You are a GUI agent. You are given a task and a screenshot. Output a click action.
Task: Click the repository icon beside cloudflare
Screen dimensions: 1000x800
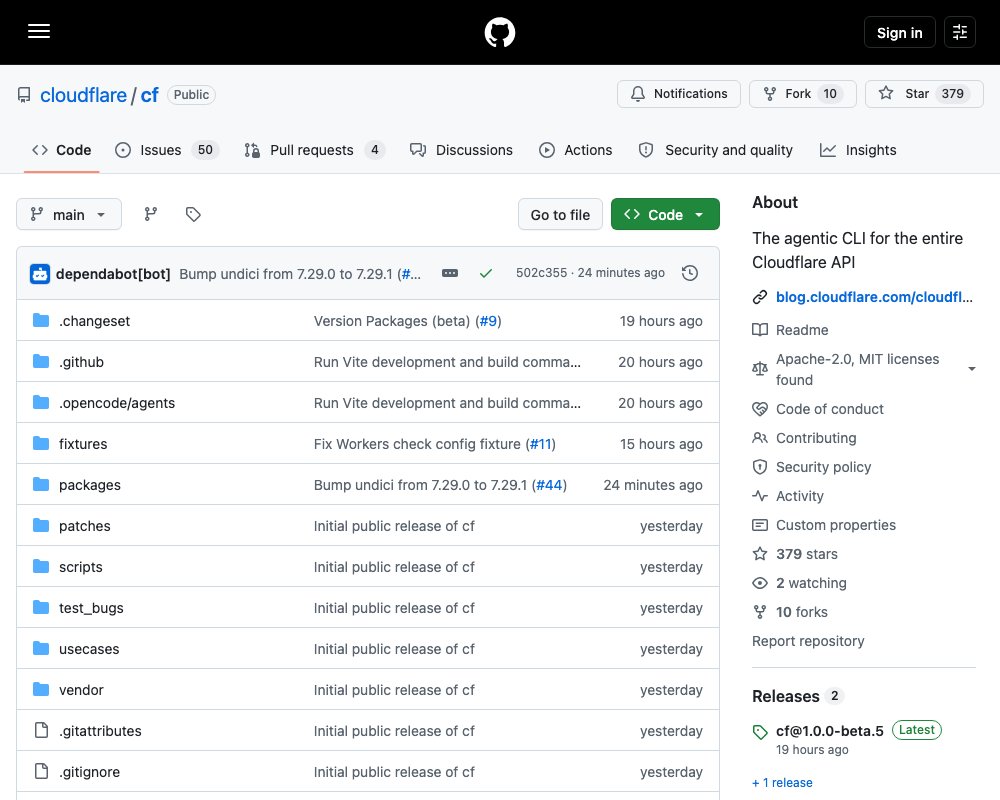(24, 95)
